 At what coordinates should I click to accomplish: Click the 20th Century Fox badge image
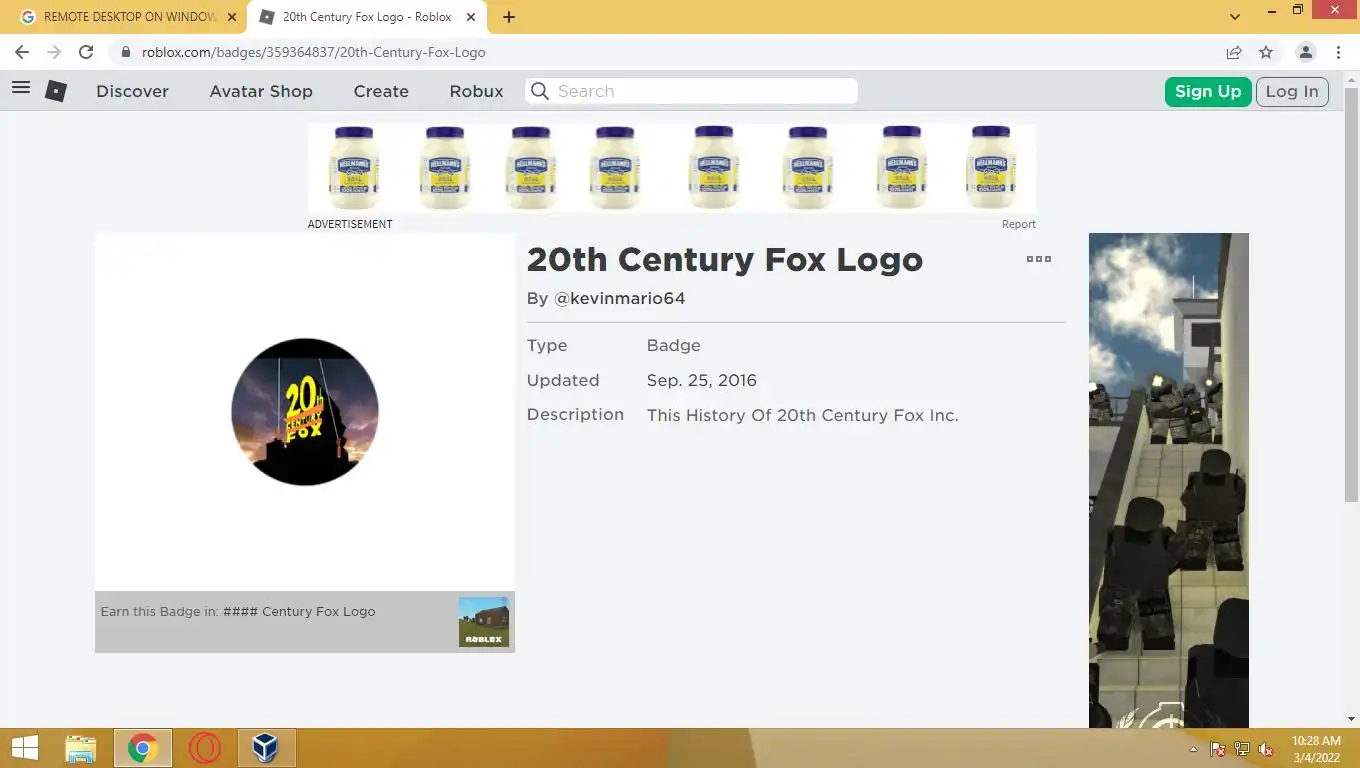click(x=305, y=412)
